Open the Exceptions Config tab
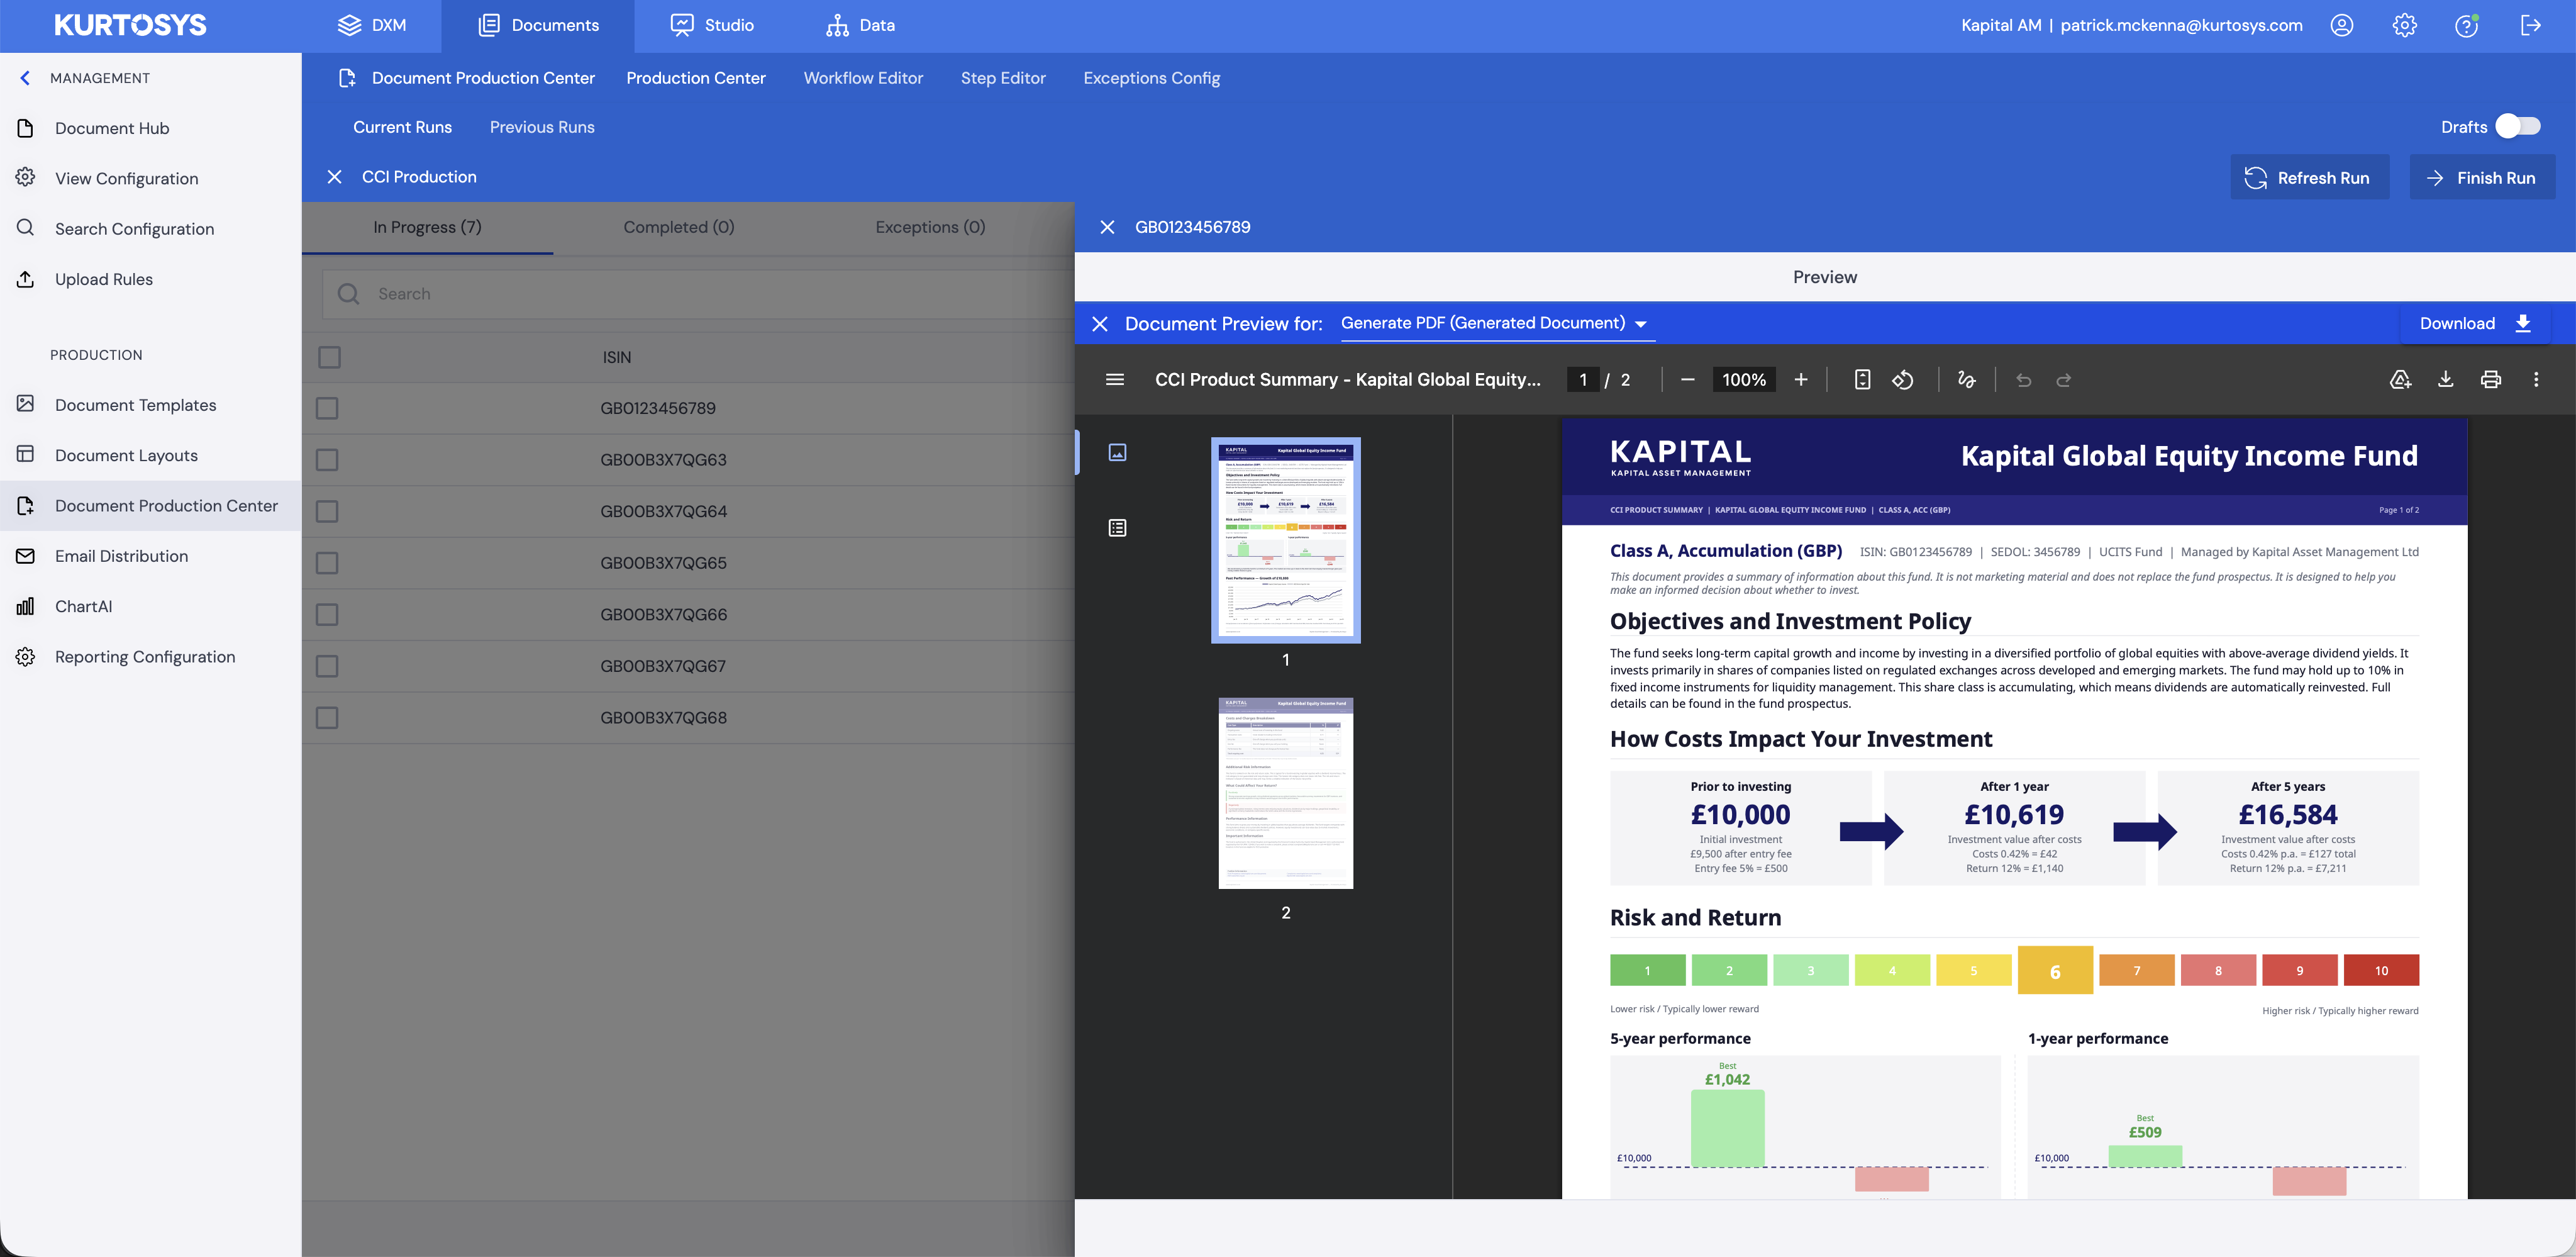The height and width of the screenshot is (1257, 2576). [x=1151, y=78]
